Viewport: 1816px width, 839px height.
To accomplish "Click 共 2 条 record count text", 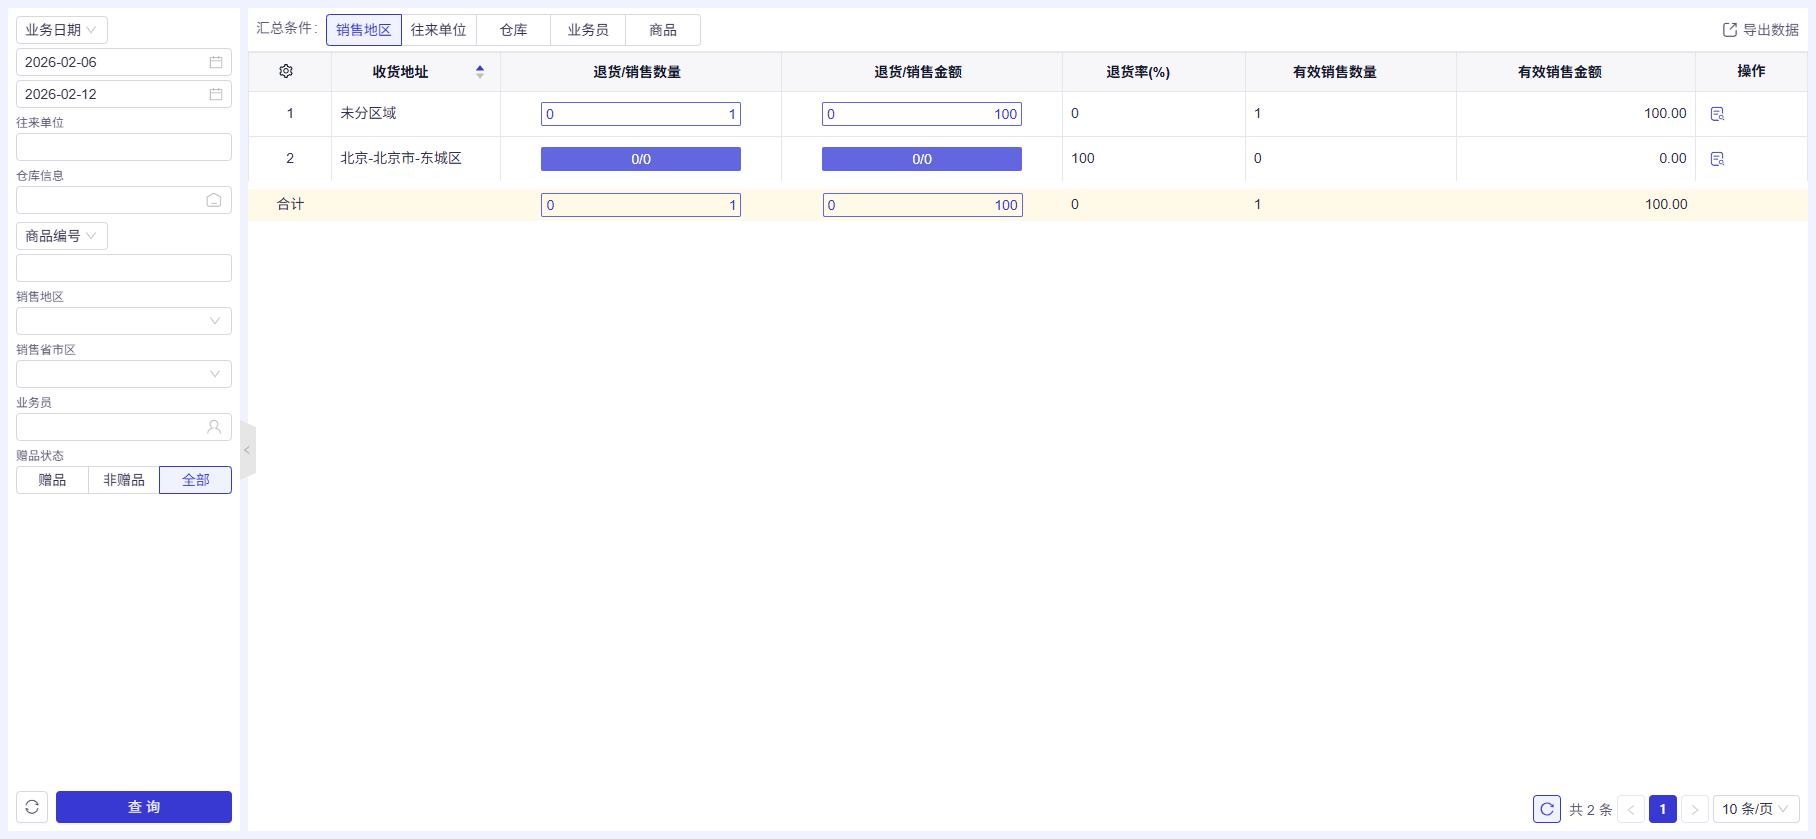I will tap(1590, 809).
